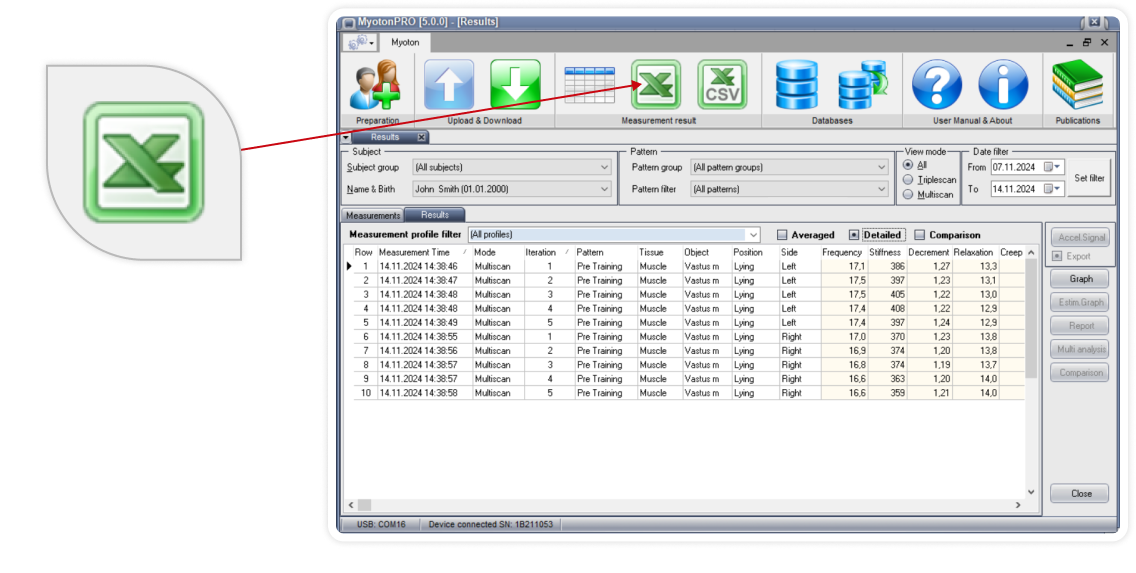Click the To date field 14.11.2024

pos(1016,189)
